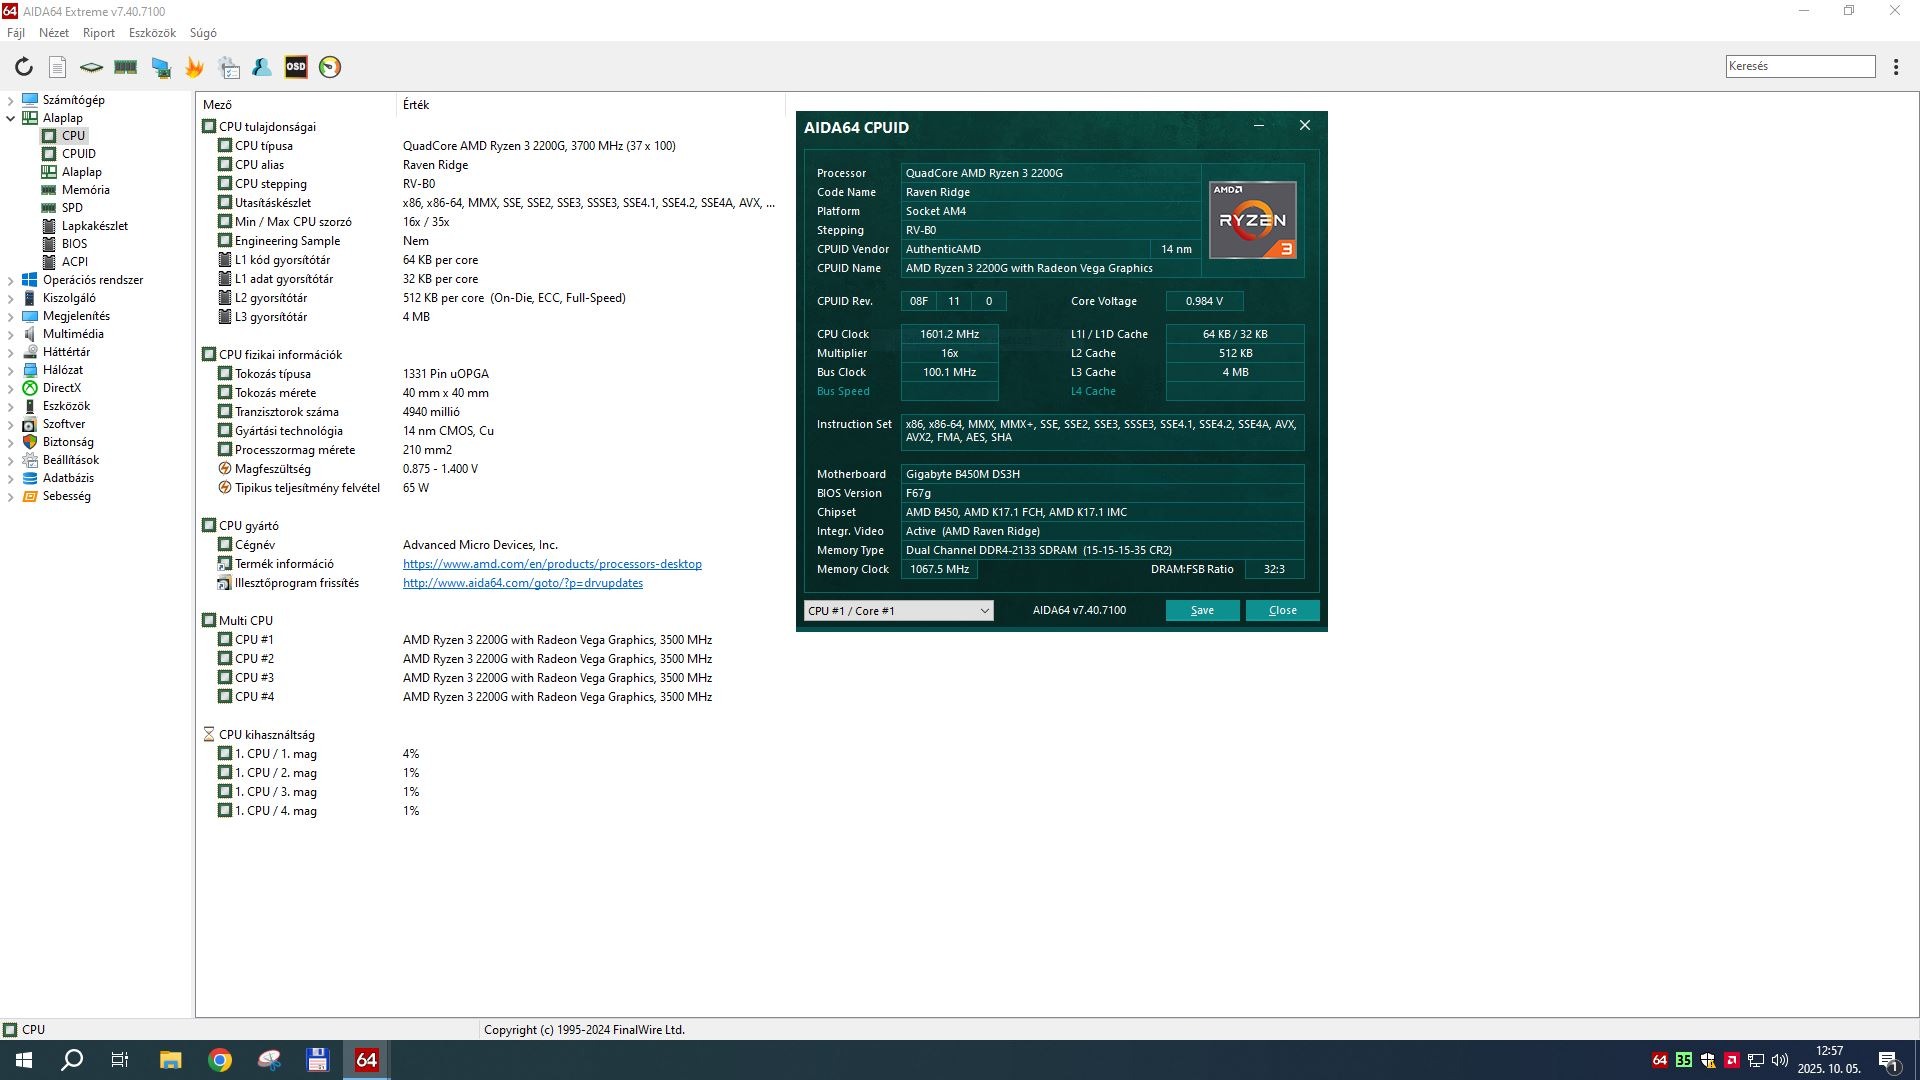Click the Keresés search field

coord(1799,66)
